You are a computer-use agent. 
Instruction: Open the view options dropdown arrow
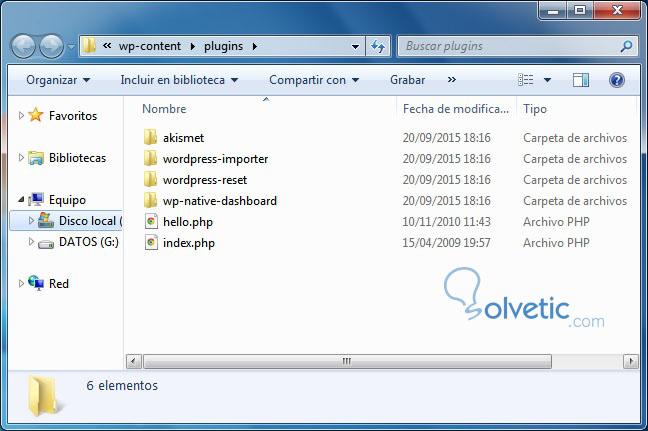pos(547,80)
